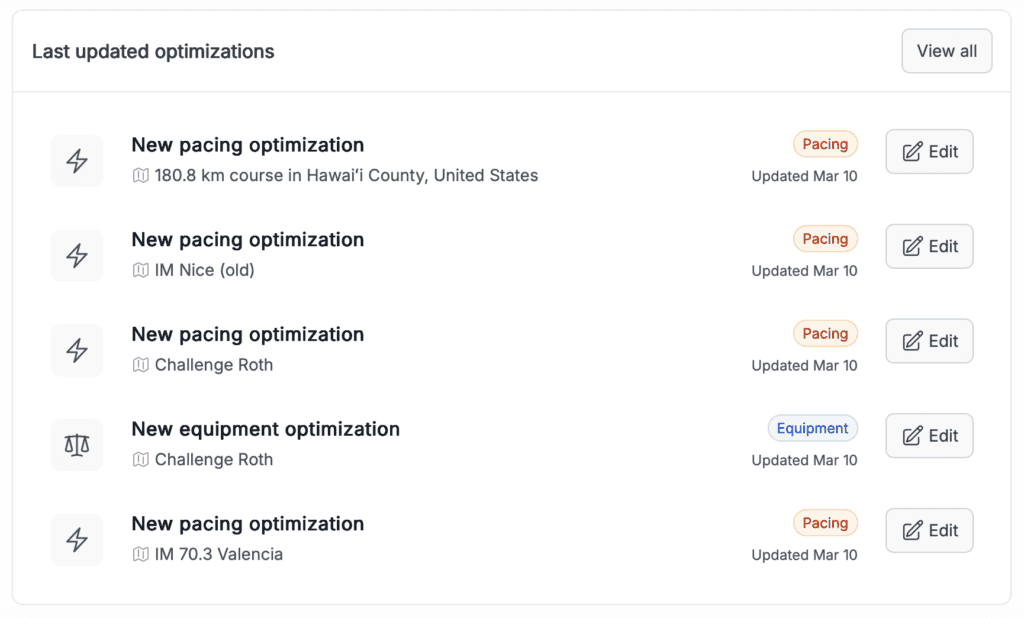This screenshot has height=618, width=1024.
Task: Click "Challenge Roth" under New pacing optimization
Action: [214, 365]
